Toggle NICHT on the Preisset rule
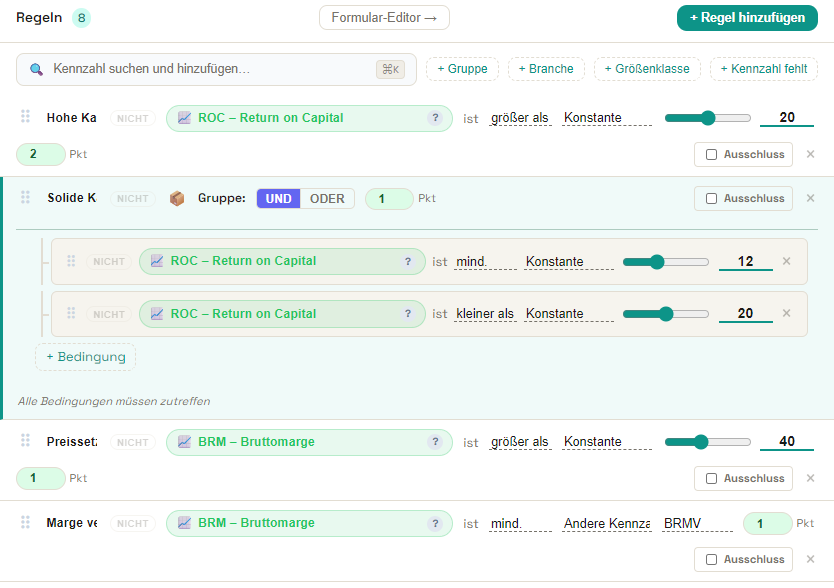 pos(132,442)
